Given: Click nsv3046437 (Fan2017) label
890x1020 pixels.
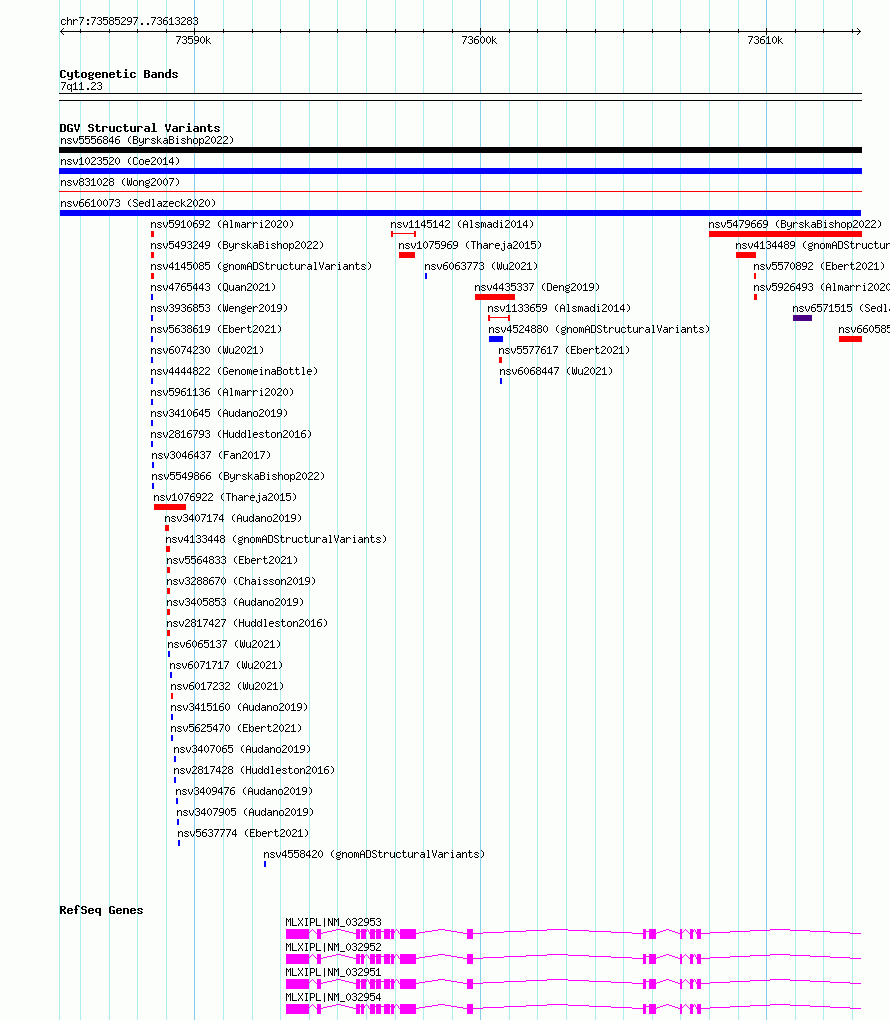Looking at the screenshot, I should click(211, 455).
